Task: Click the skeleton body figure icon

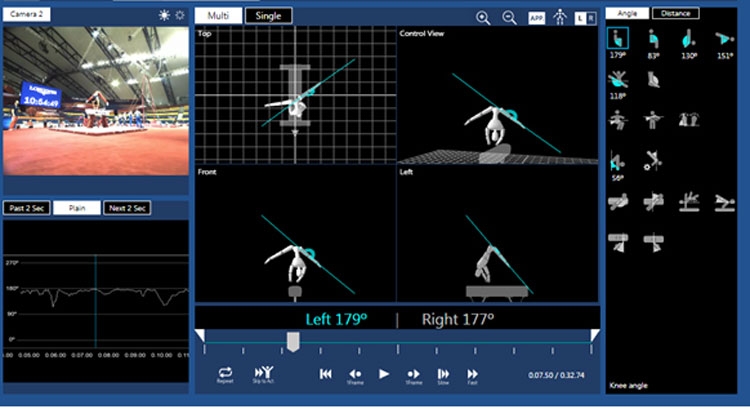Action: tap(560, 17)
